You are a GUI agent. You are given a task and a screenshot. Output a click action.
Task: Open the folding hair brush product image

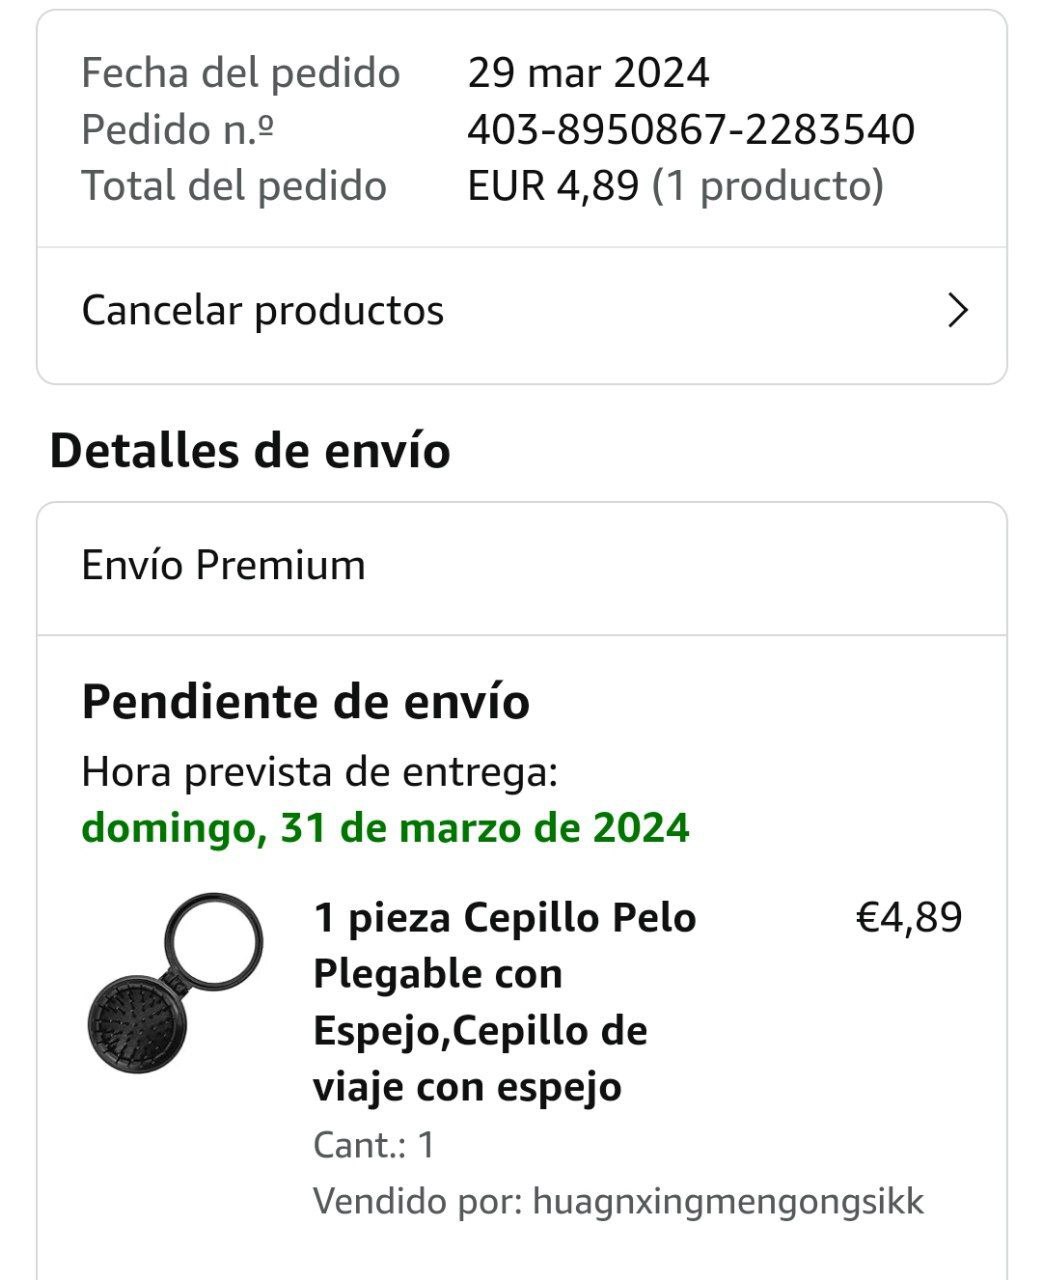[x=176, y=984]
